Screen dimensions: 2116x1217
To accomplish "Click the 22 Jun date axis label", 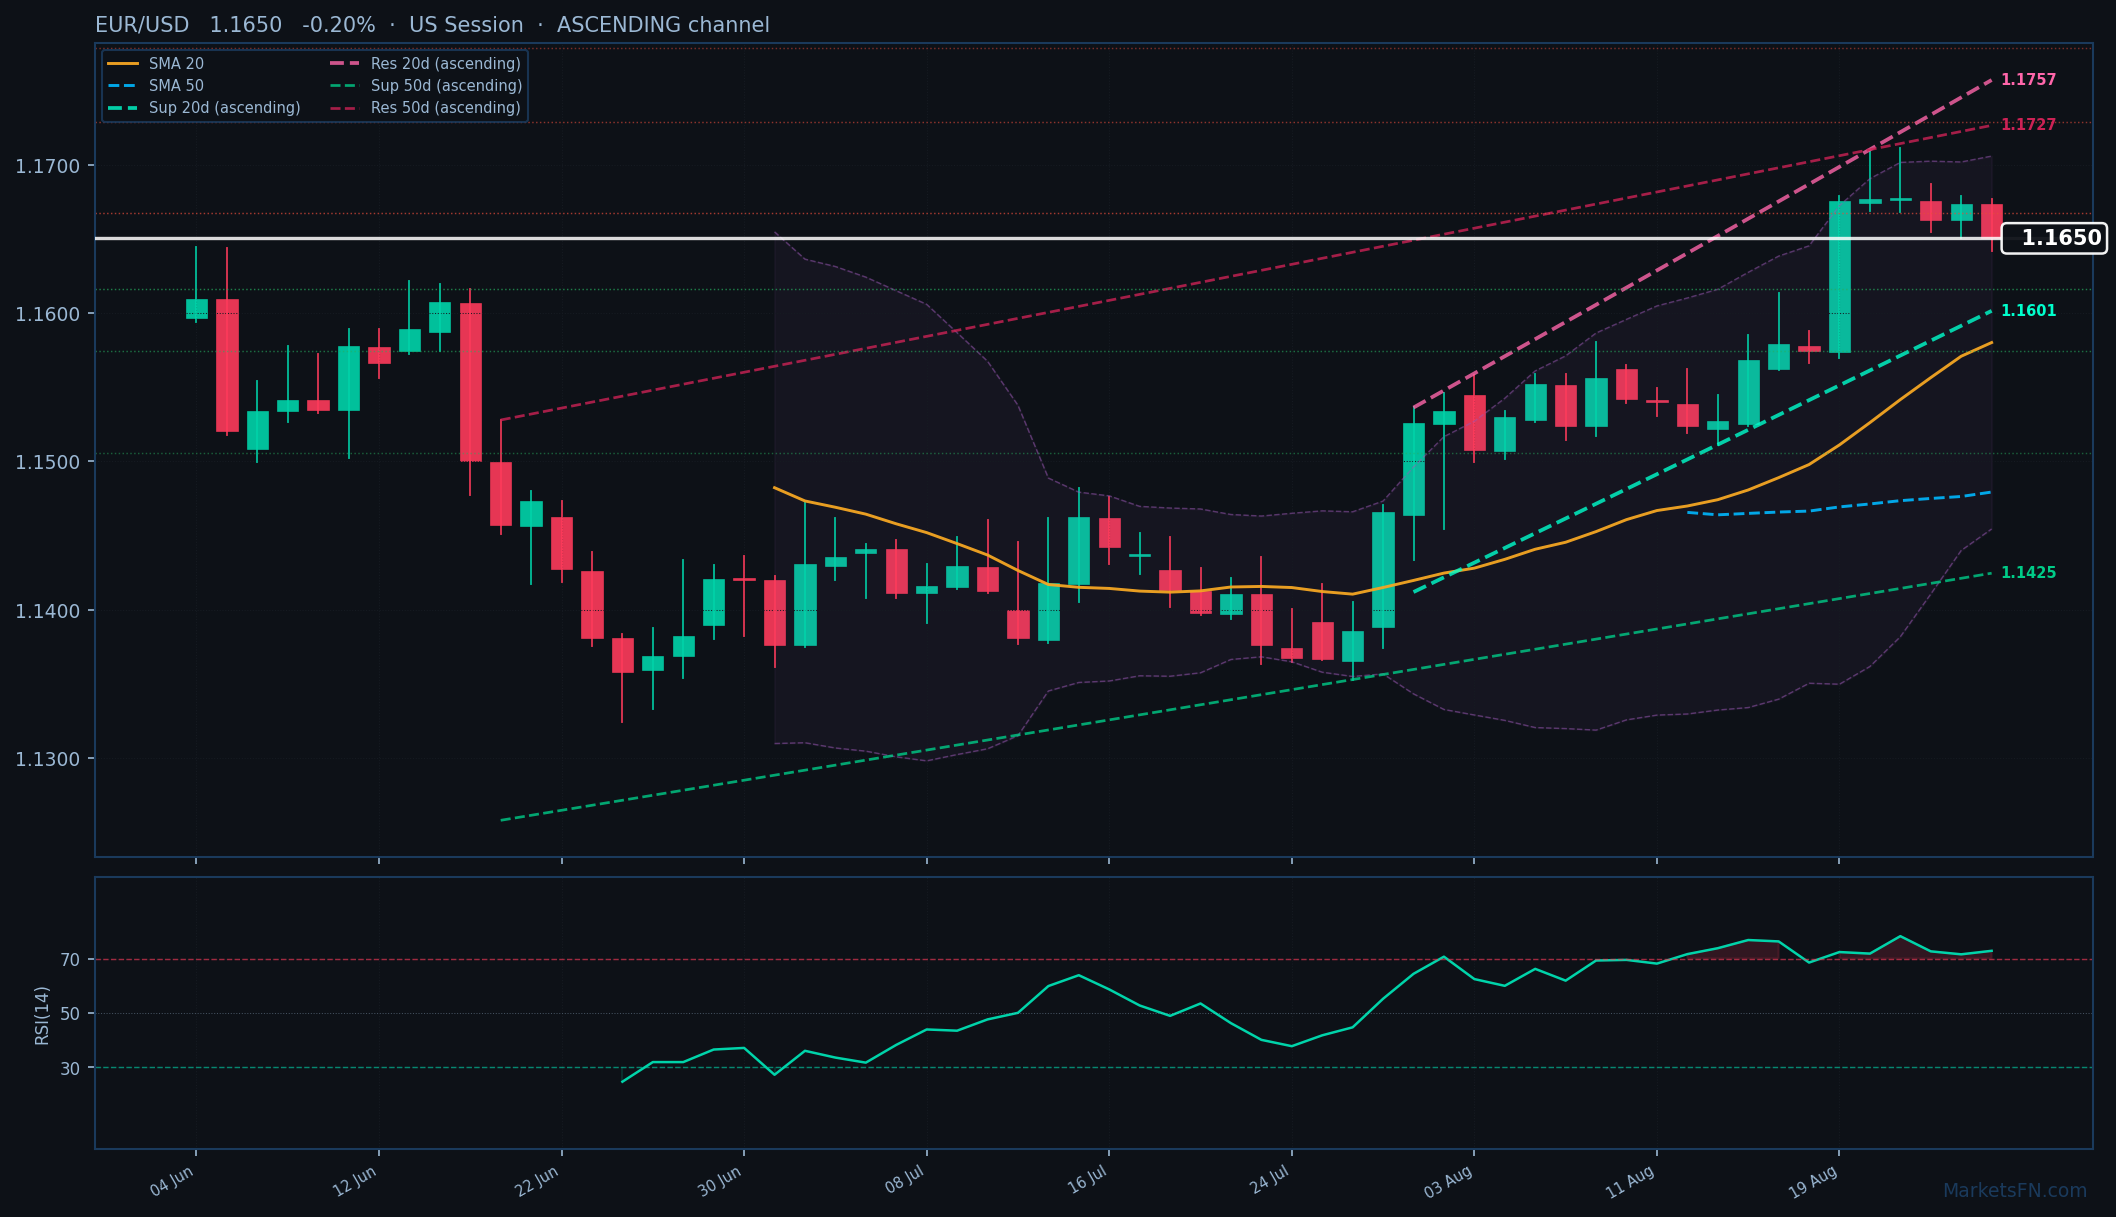I will click(x=537, y=1182).
